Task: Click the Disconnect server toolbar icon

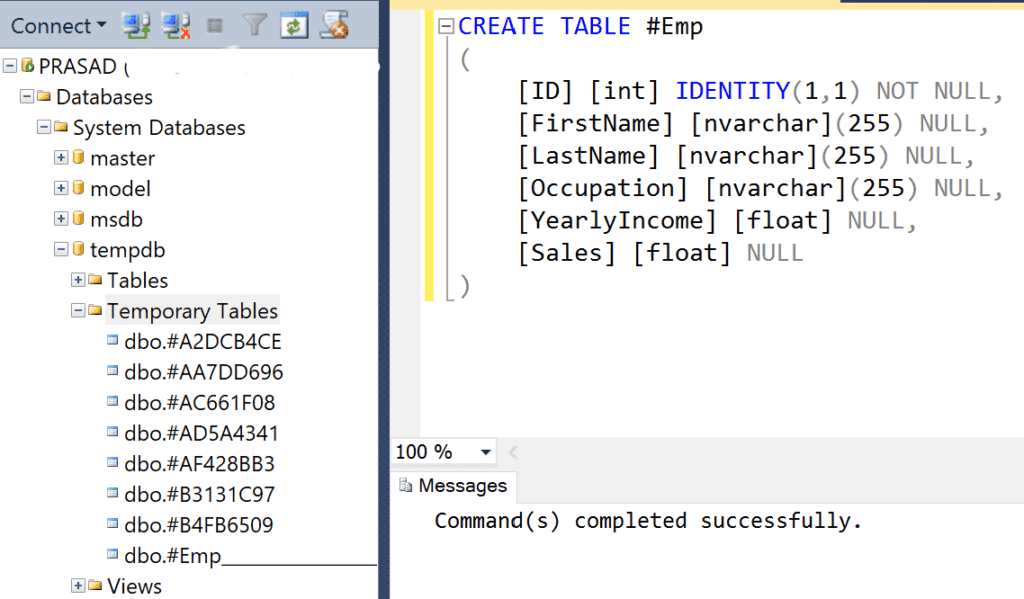Action: (174, 26)
